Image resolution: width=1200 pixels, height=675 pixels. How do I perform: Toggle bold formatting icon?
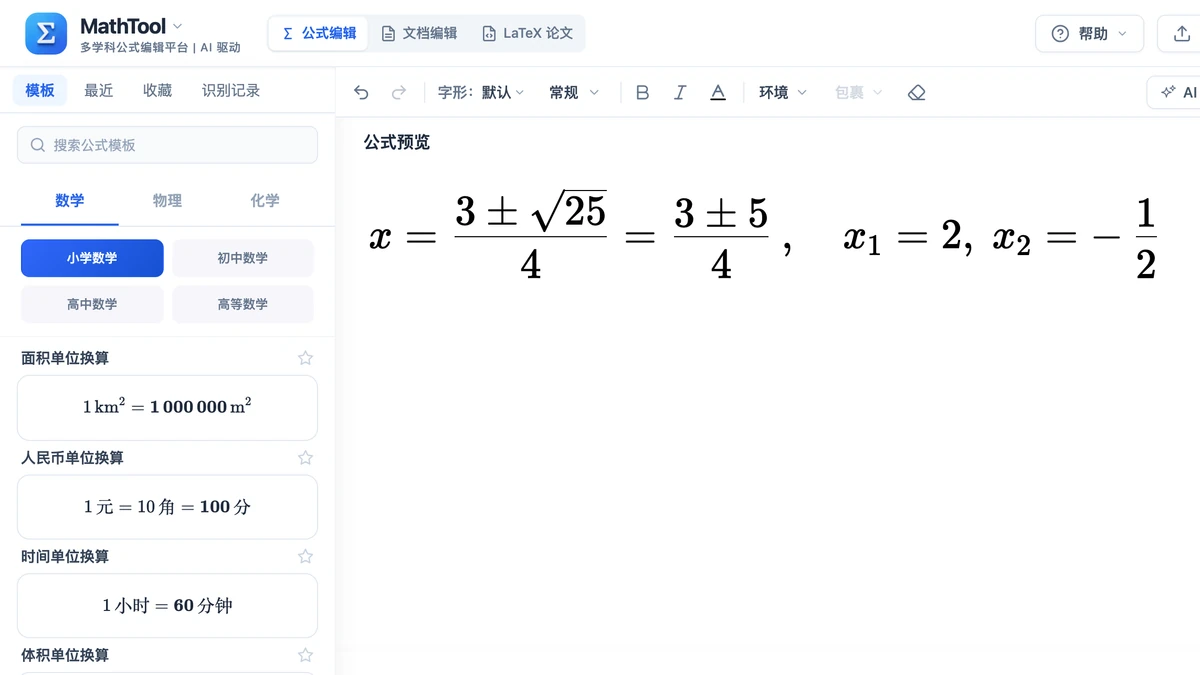click(643, 93)
